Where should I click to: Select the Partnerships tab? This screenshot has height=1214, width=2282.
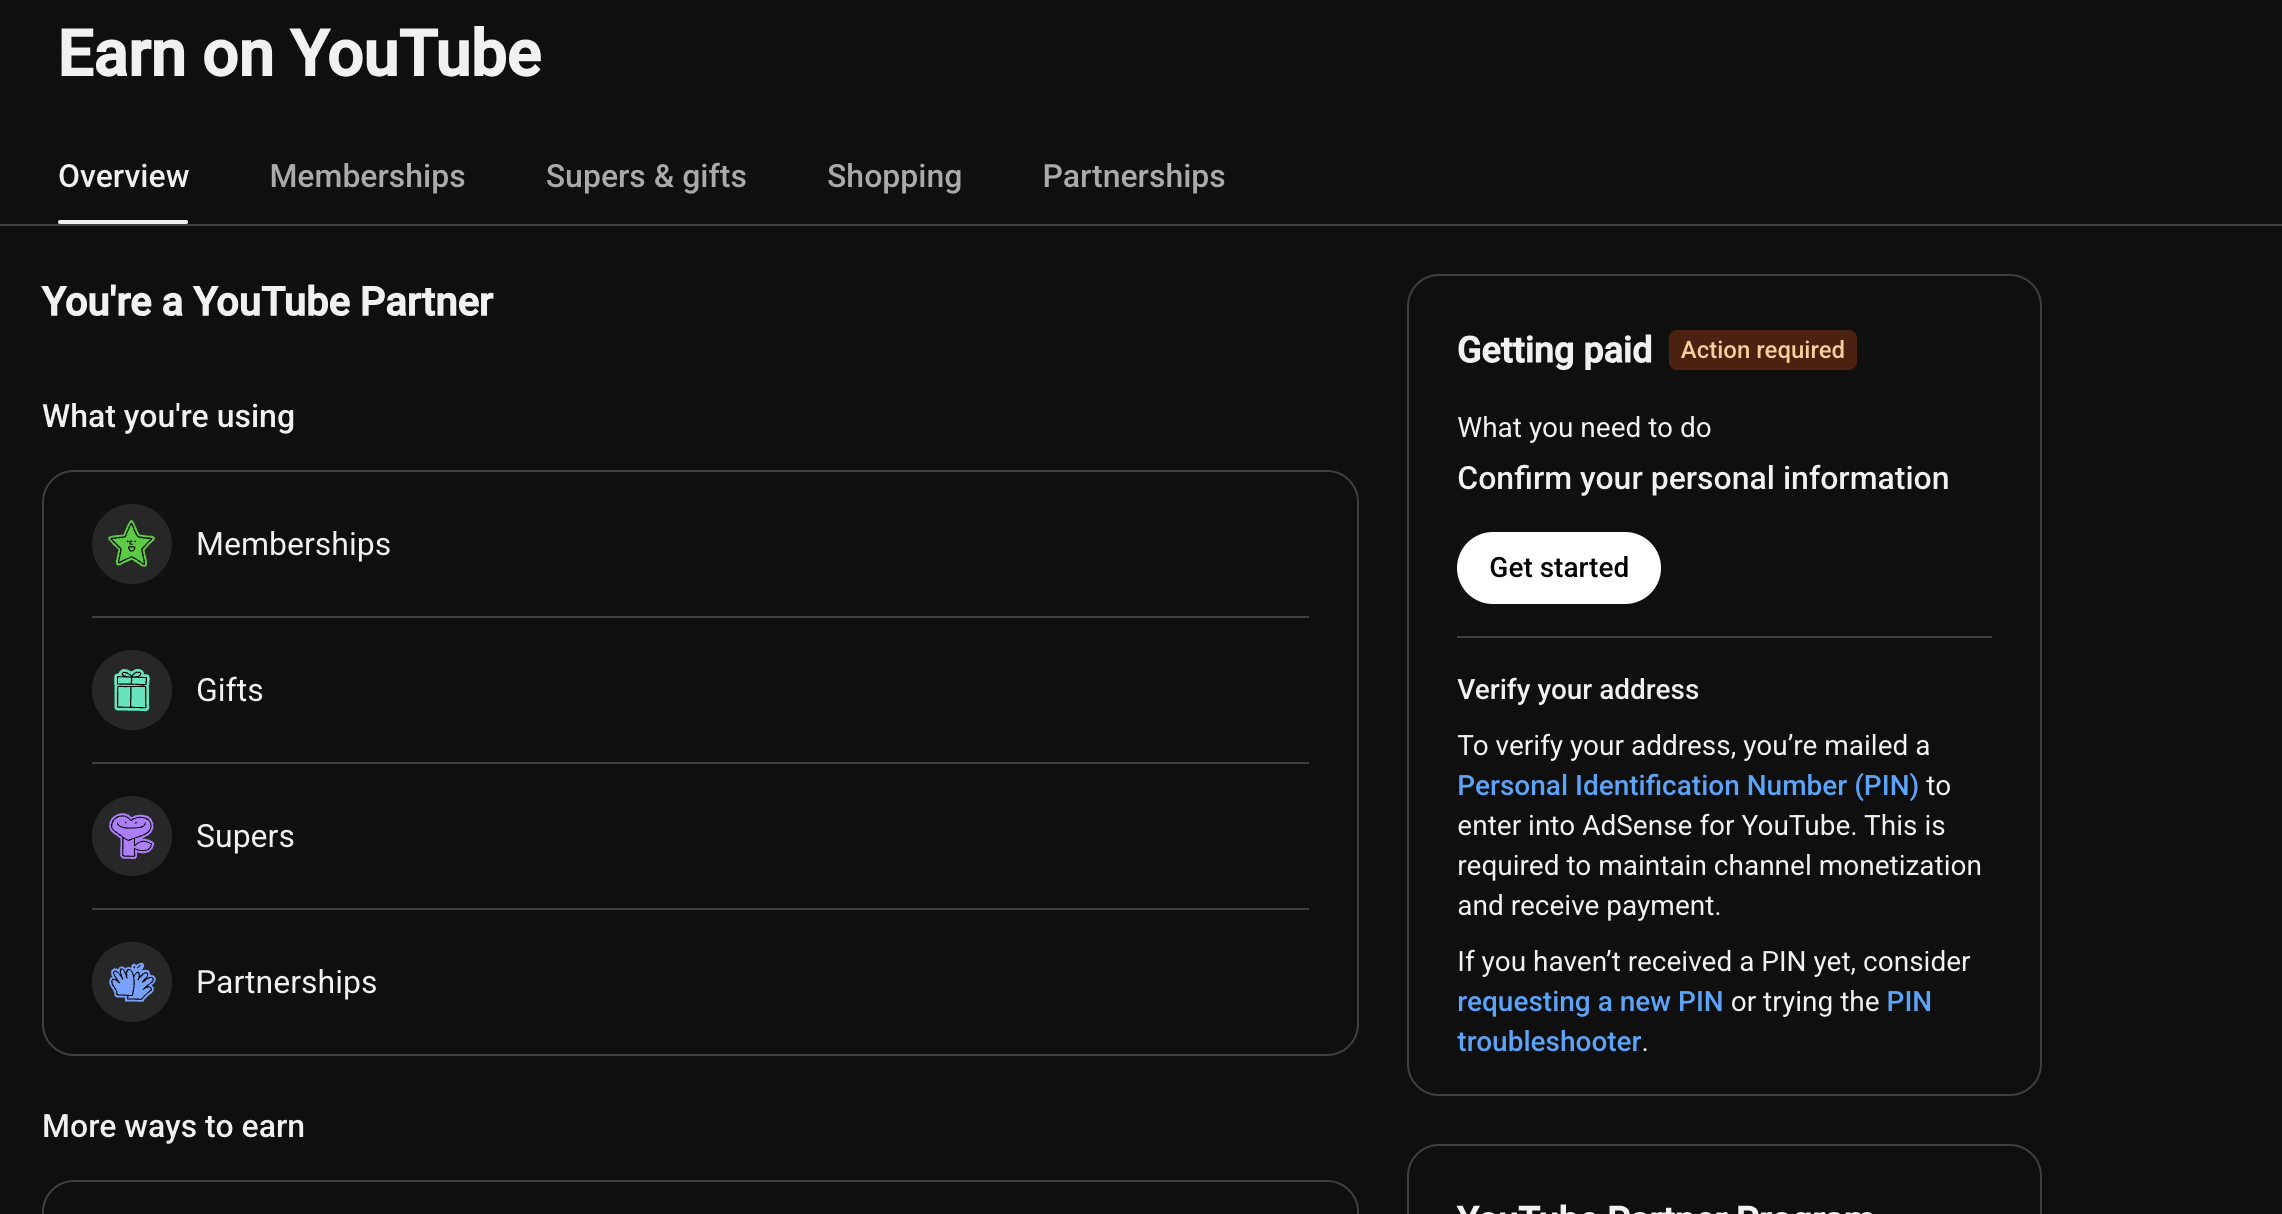pyautogui.click(x=1133, y=176)
